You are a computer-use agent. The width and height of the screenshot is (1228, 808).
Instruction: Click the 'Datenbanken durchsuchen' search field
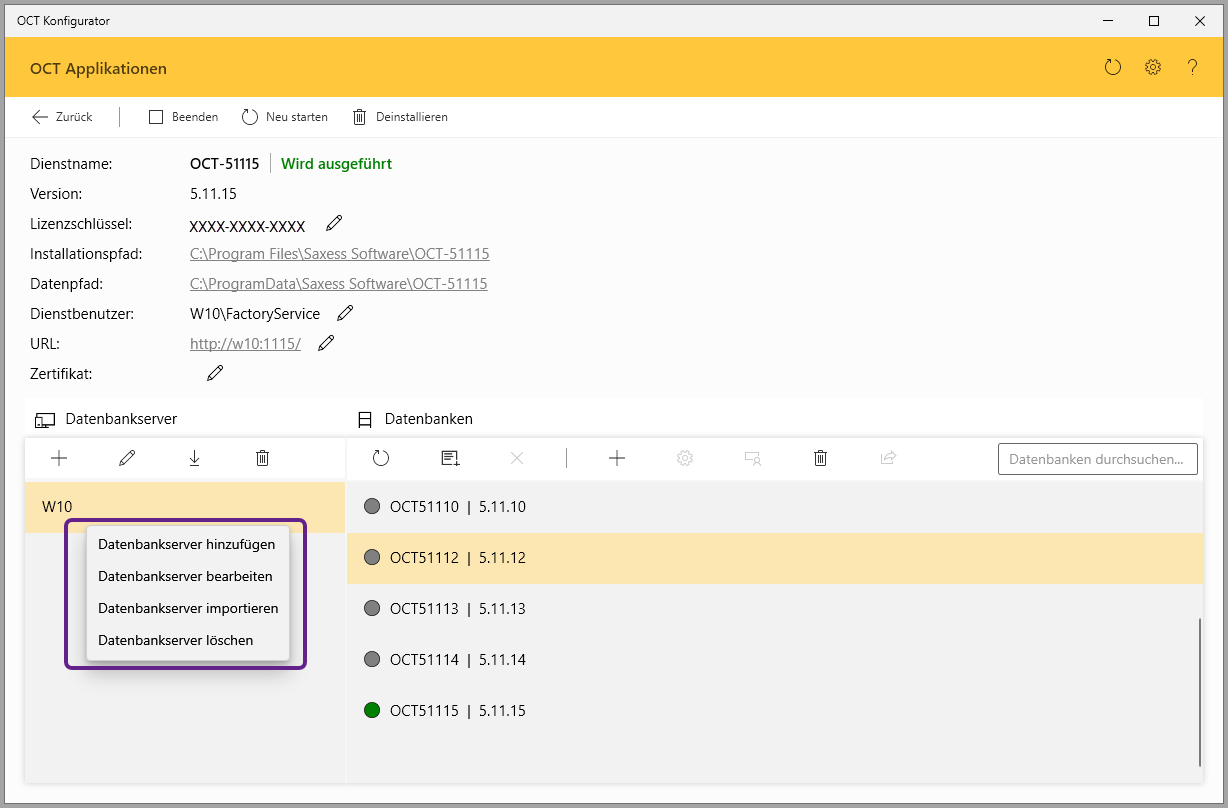pyautogui.click(x=1097, y=459)
